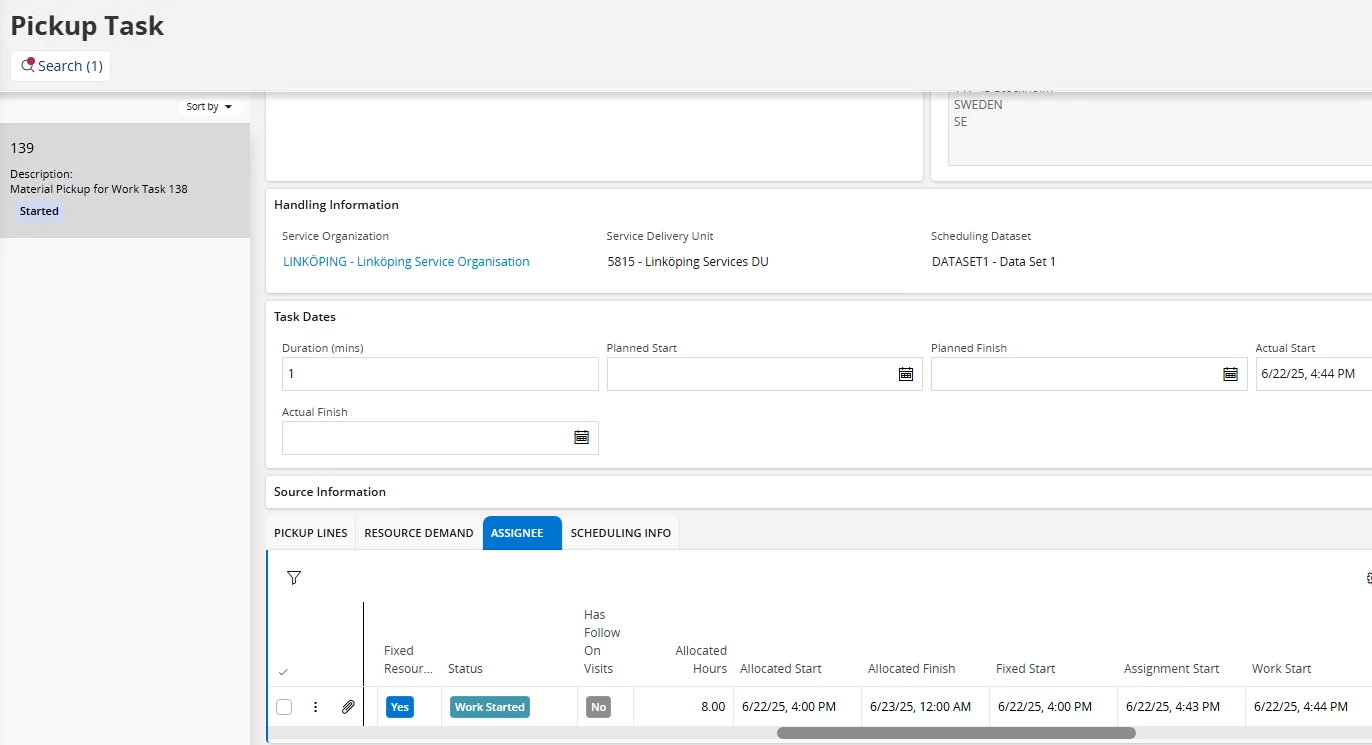
Task: Collapse the Task Dates section header
Action: [305, 317]
